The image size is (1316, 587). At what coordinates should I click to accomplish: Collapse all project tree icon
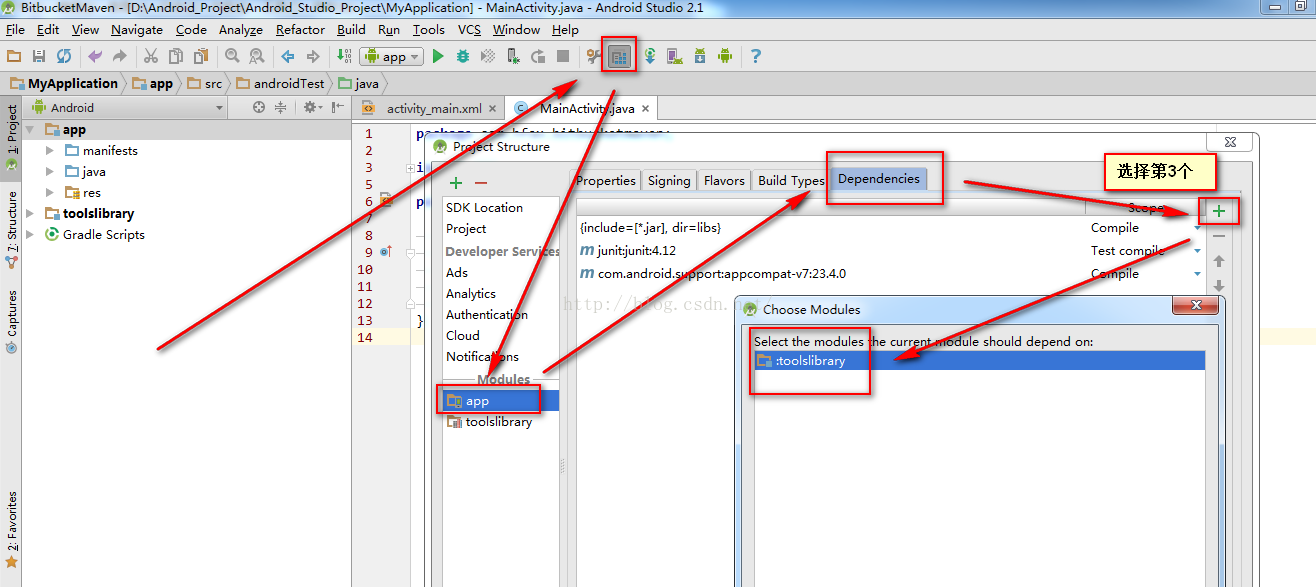(281, 107)
